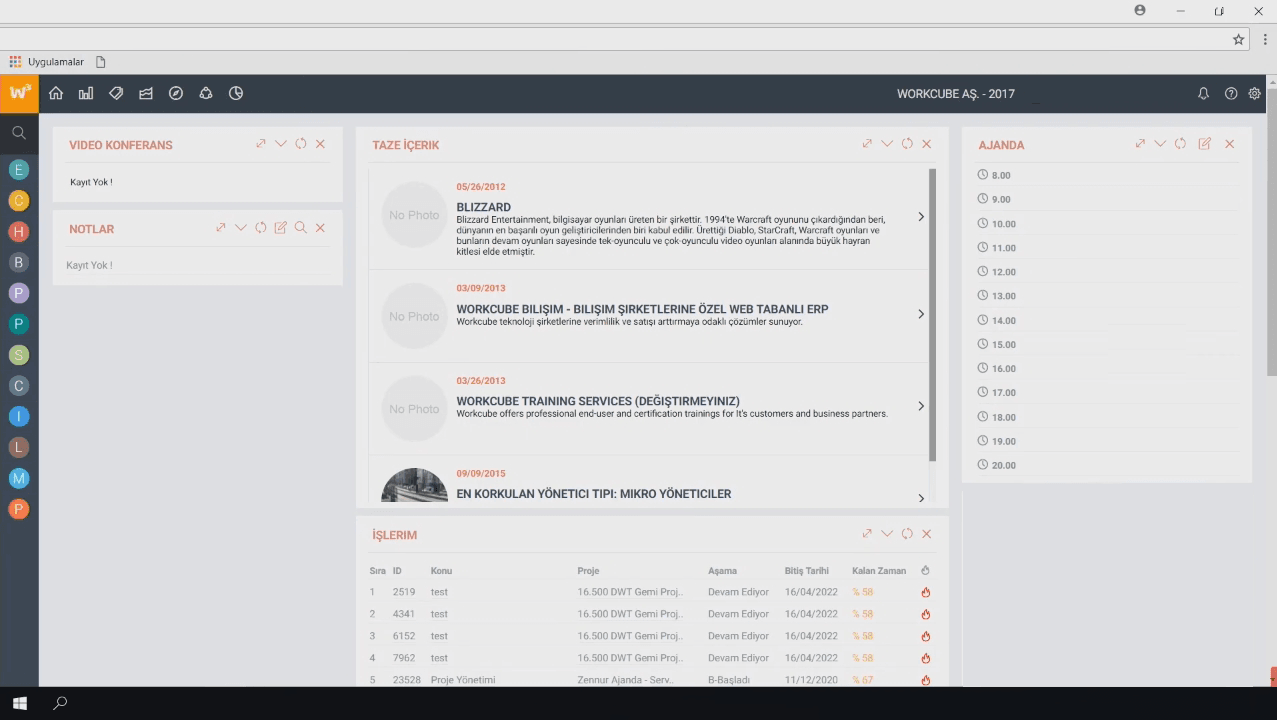Maximize the Video Konferans panel
1277x720 pixels.
click(x=261, y=144)
